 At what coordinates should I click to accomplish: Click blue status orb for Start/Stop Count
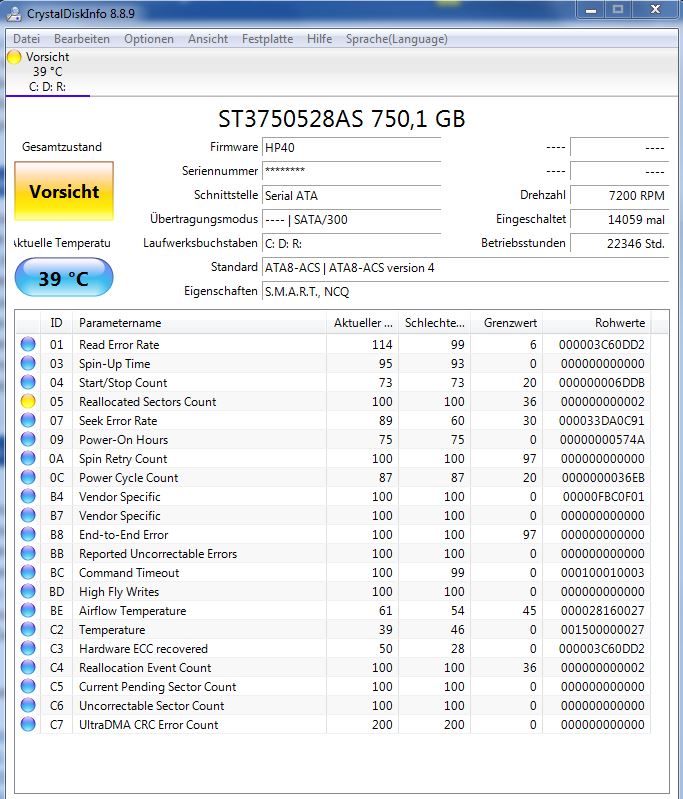(28, 382)
